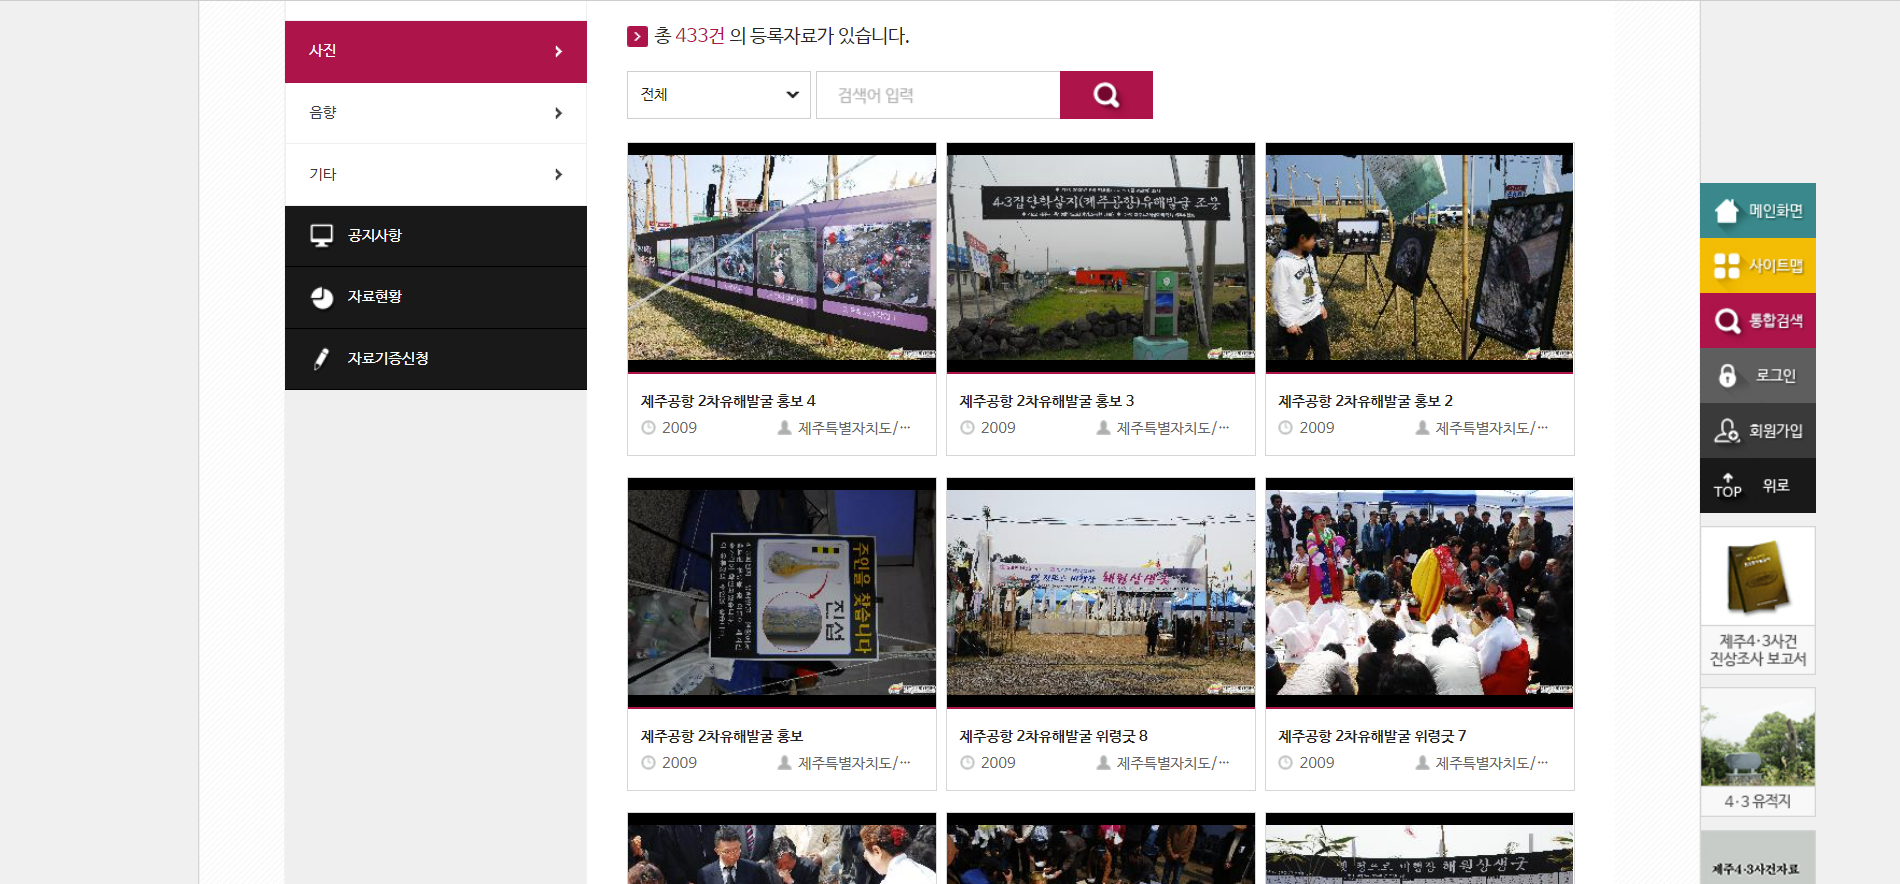Viewport: 1900px width, 884px height.
Task: Open 자료현황 pie chart menu
Action: click(x=322, y=297)
